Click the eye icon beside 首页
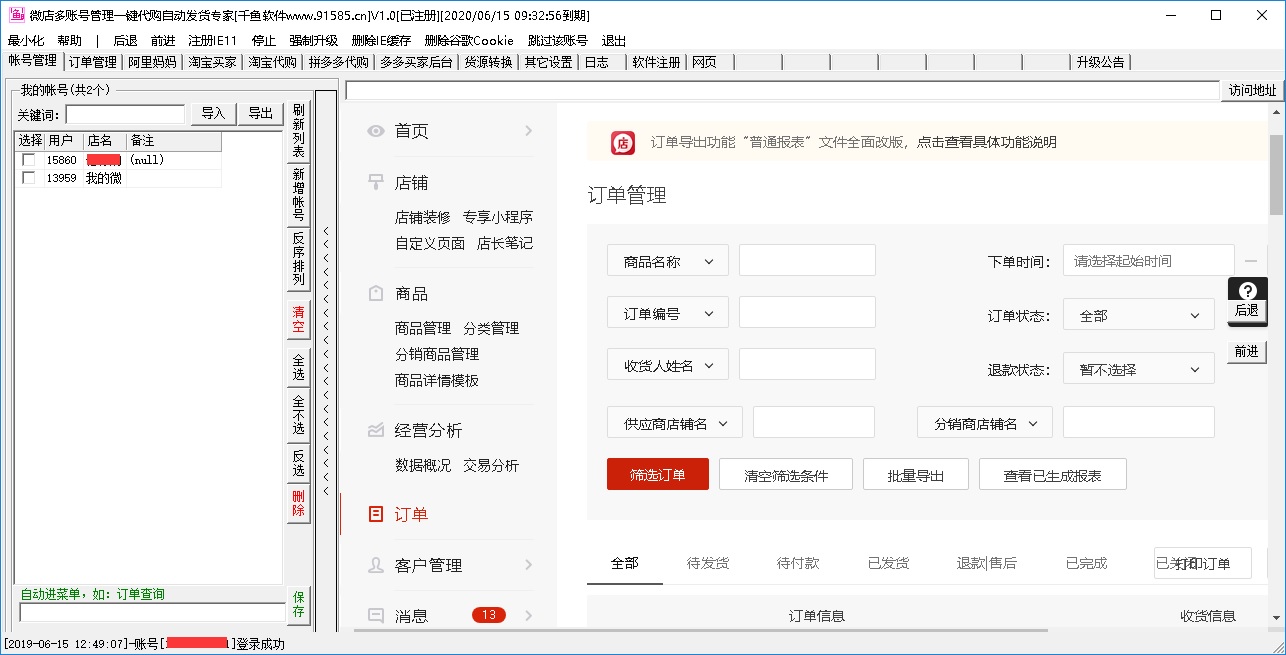The width and height of the screenshot is (1286, 655). coord(376,131)
